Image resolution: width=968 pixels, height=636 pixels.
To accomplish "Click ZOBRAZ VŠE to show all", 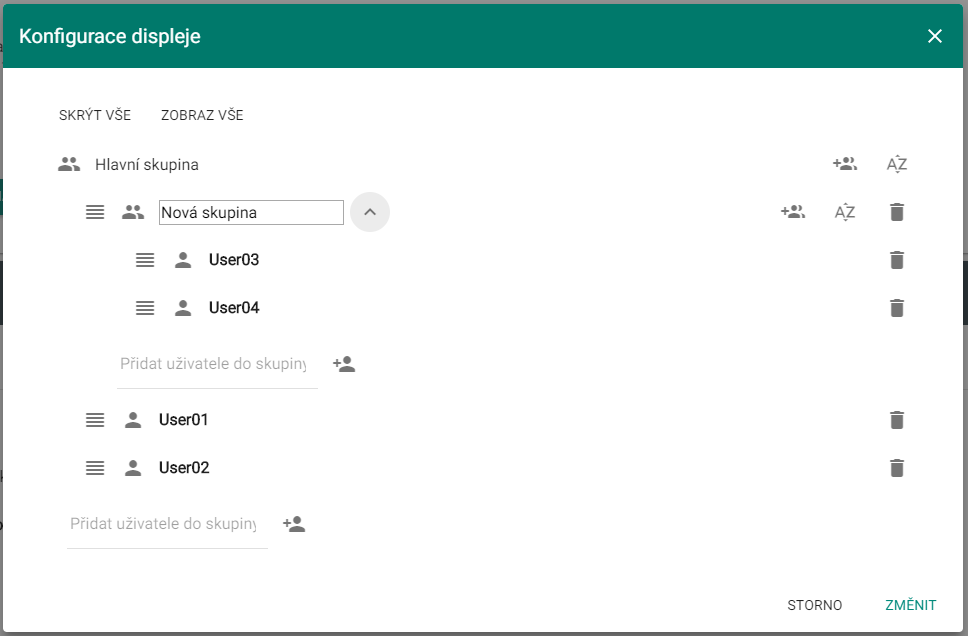I will [x=202, y=115].
